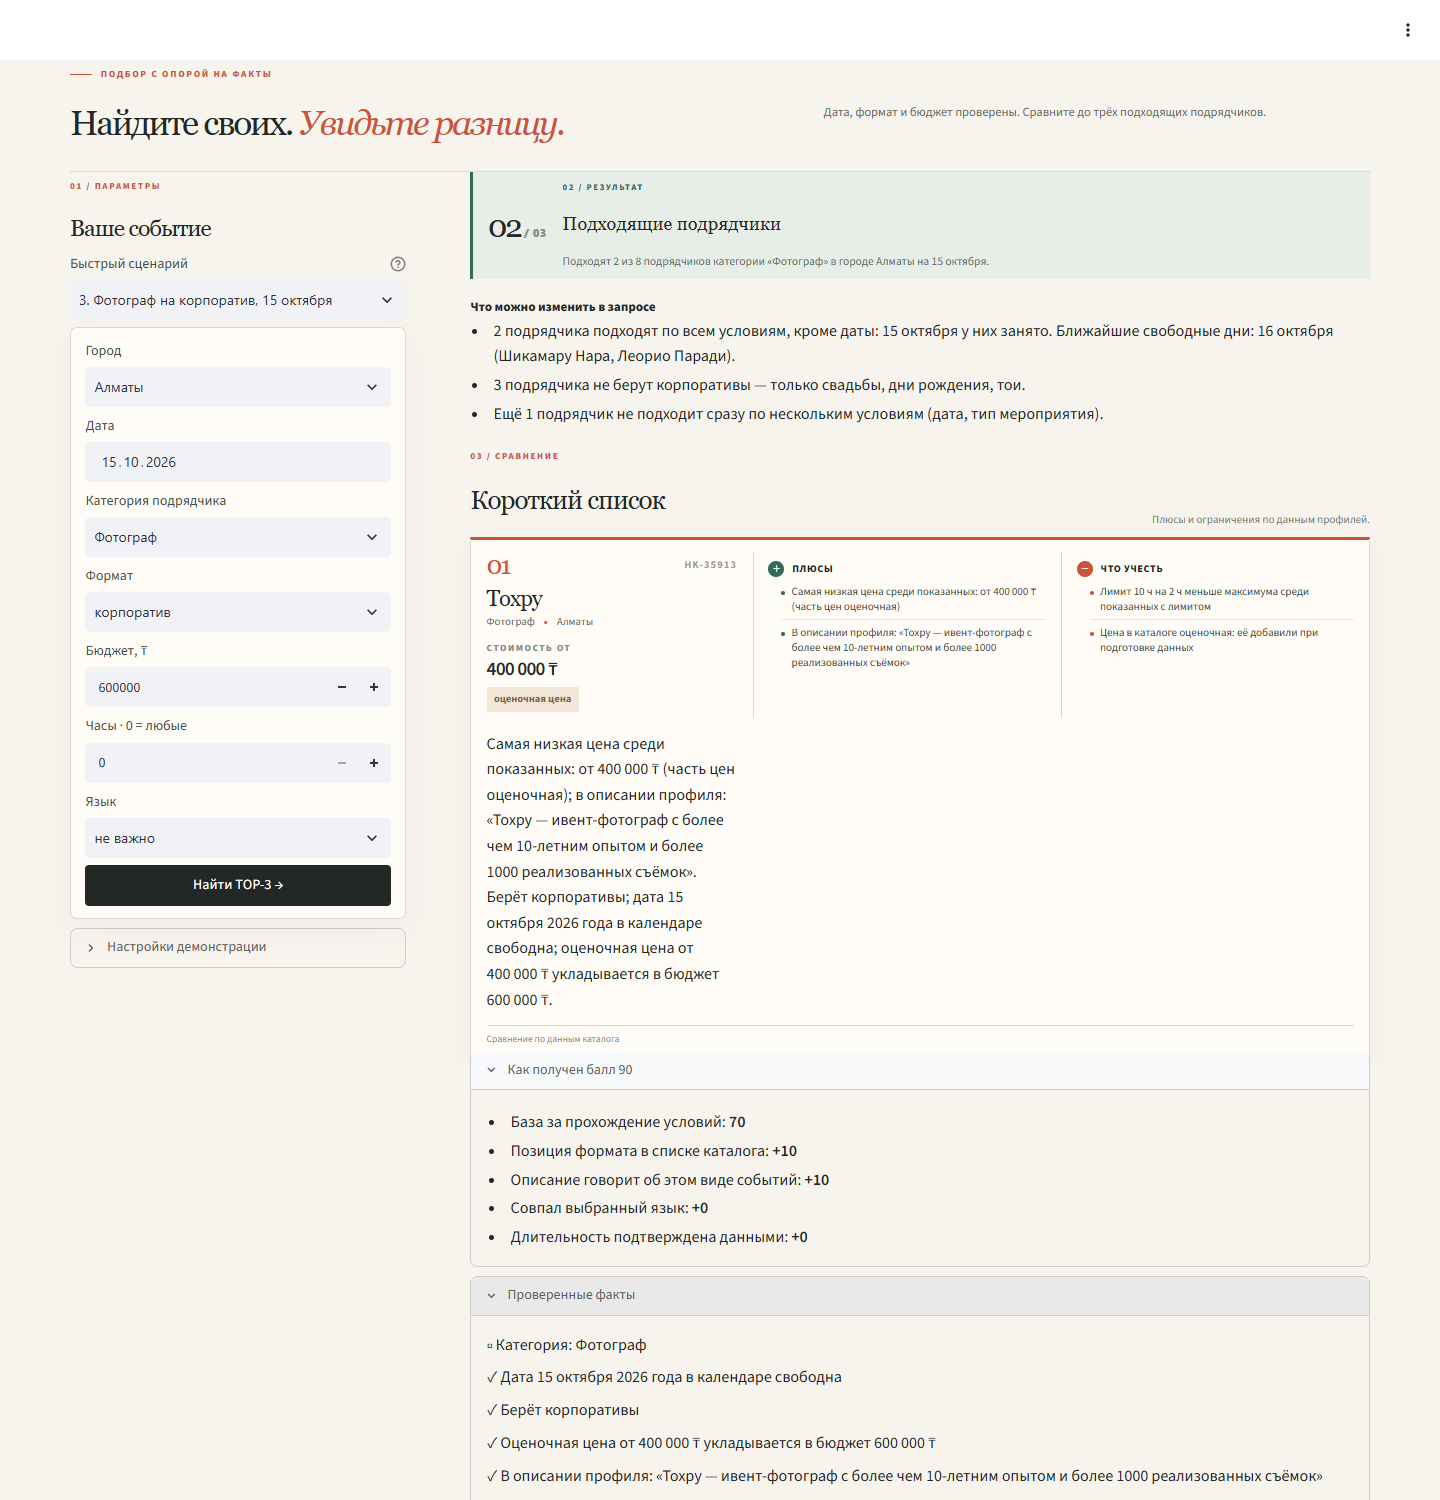Click the budget input showing 600000

[205, 687]
